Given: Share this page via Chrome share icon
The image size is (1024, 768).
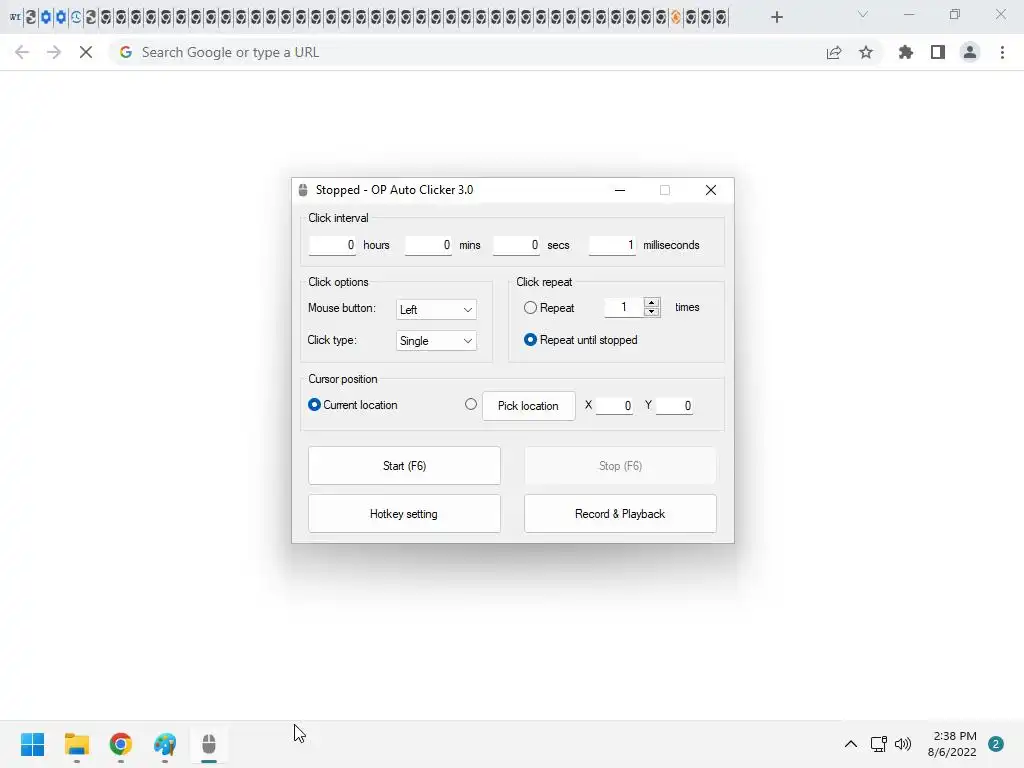Looking at the screenshot, I should [x=834, y=52].
